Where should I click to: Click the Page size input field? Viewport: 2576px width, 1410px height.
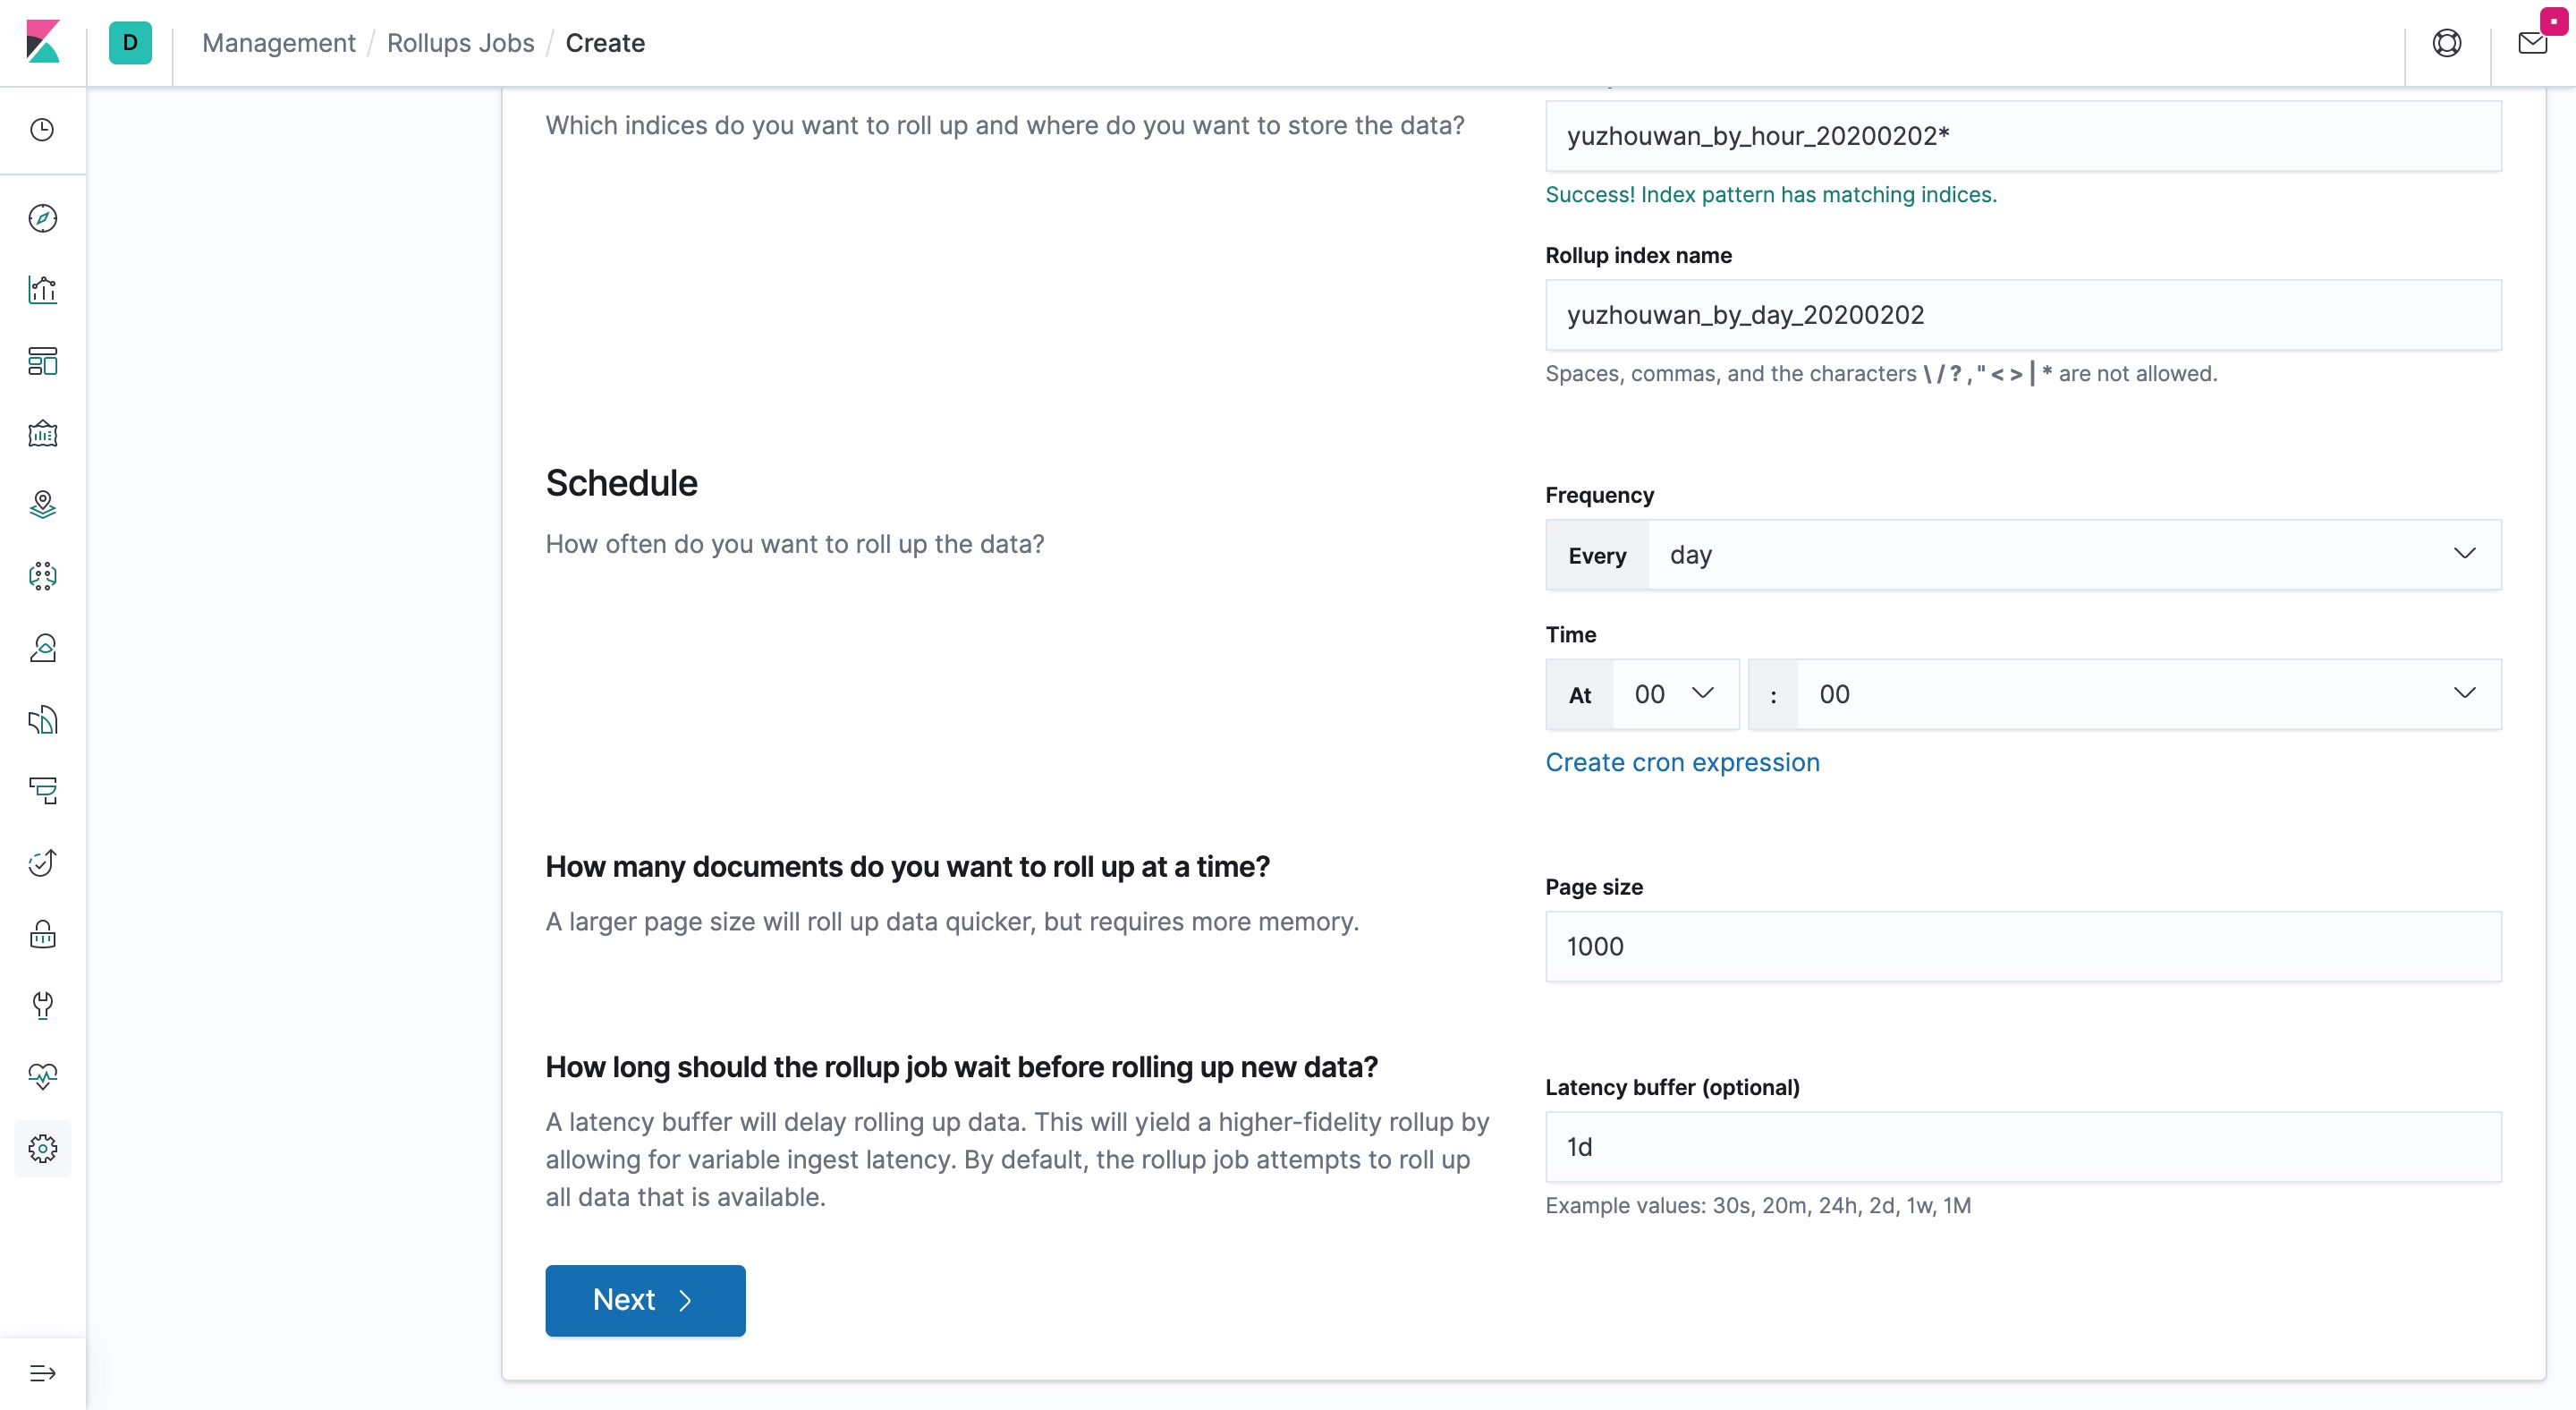tap(2022, 946)
